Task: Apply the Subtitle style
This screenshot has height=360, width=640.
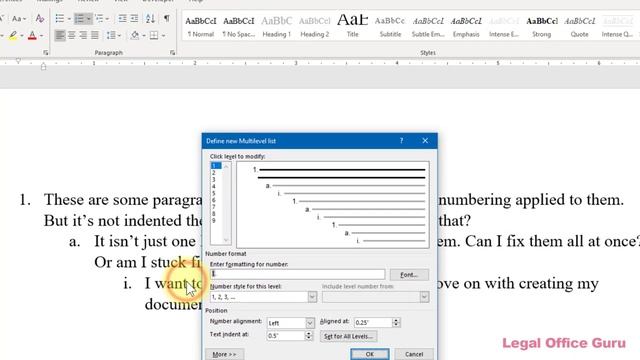Action: [390, 27]
